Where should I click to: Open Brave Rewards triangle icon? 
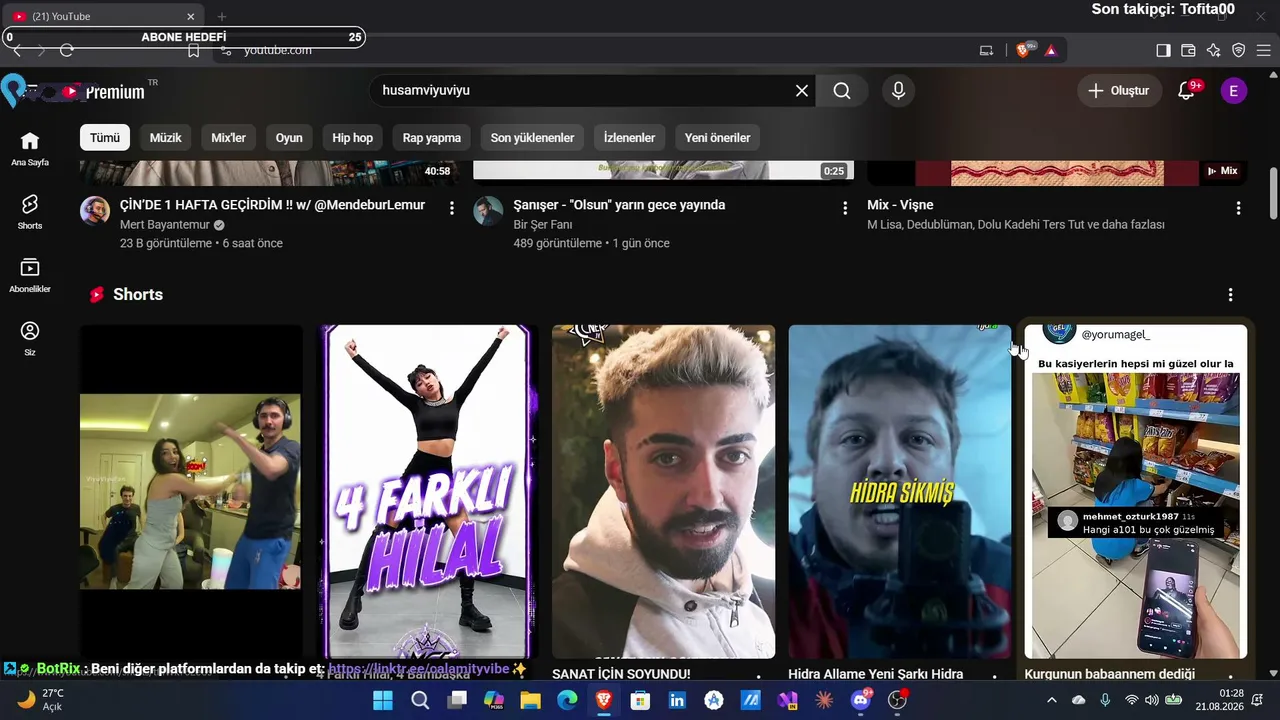[1051, 50]
